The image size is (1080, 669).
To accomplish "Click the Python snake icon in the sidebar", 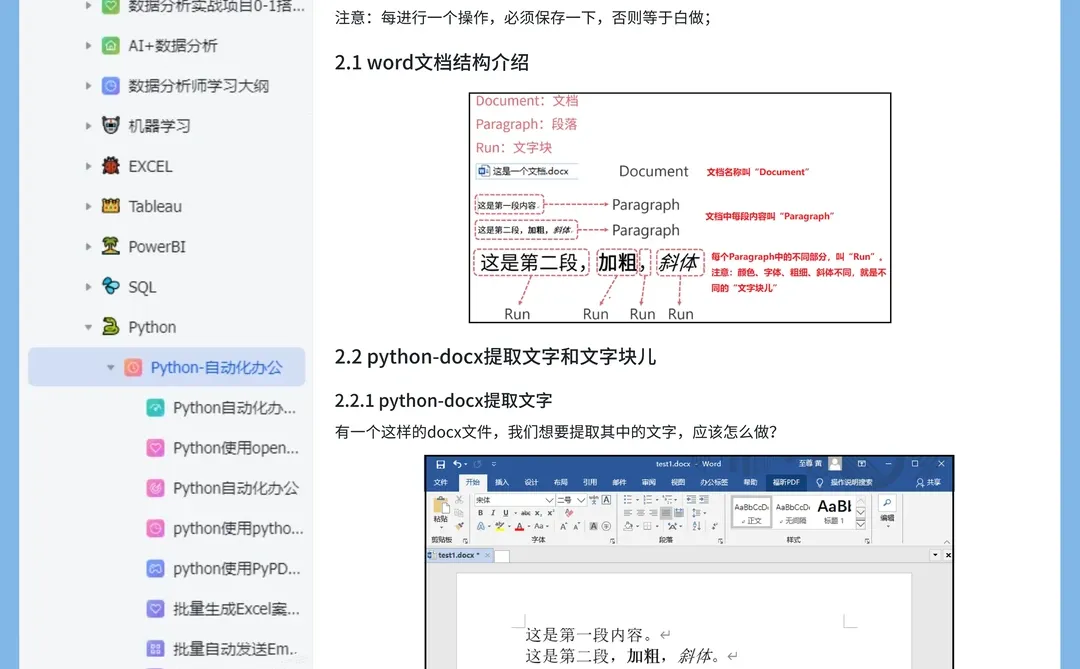I will 110,327.
